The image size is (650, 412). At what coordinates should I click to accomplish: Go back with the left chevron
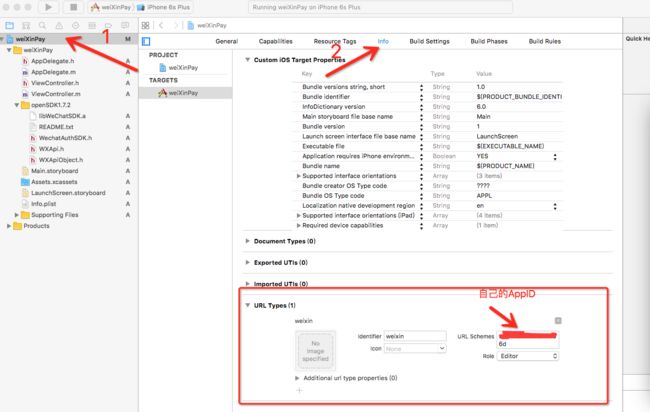pos(161,25)
